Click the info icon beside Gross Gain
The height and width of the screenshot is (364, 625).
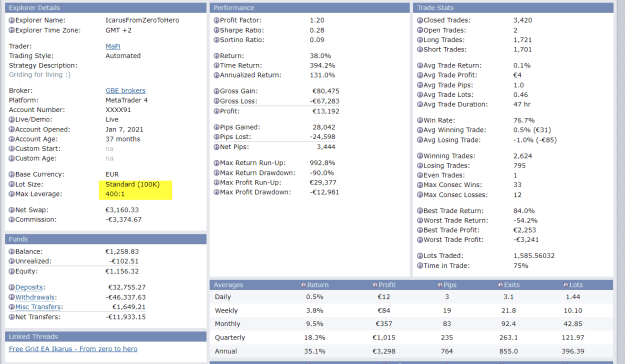[x=216, y=91]
